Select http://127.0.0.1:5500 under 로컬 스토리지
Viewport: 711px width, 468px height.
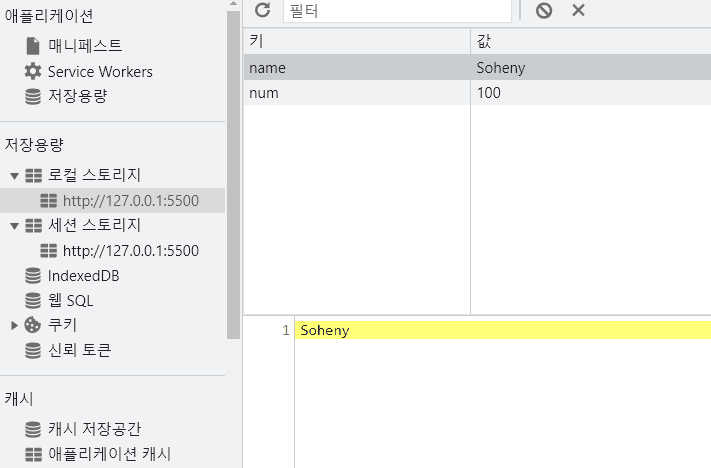pyautogui.click(x=131, y=200)
